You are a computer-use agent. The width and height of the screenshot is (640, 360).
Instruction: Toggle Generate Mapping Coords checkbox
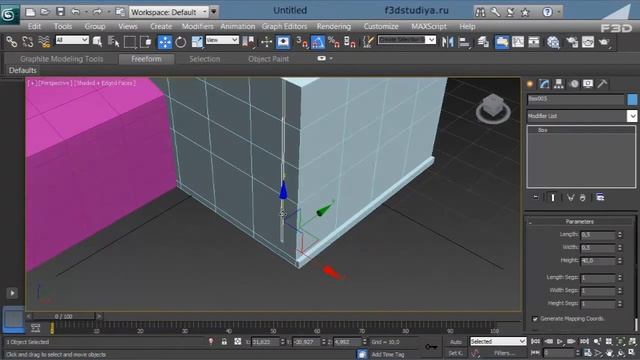[x=535, y=319]
